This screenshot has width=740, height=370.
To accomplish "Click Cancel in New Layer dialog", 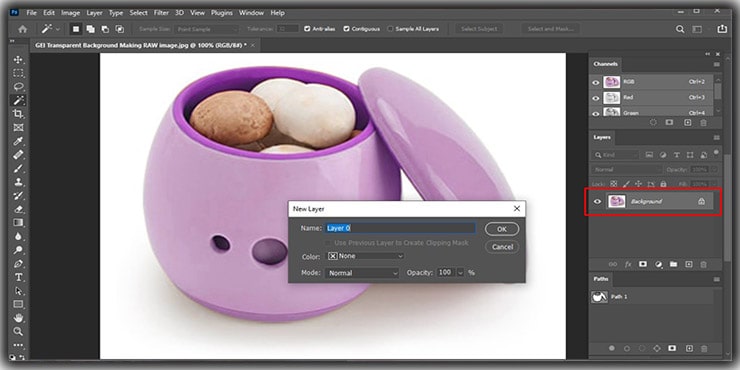I will coord(502,247).
